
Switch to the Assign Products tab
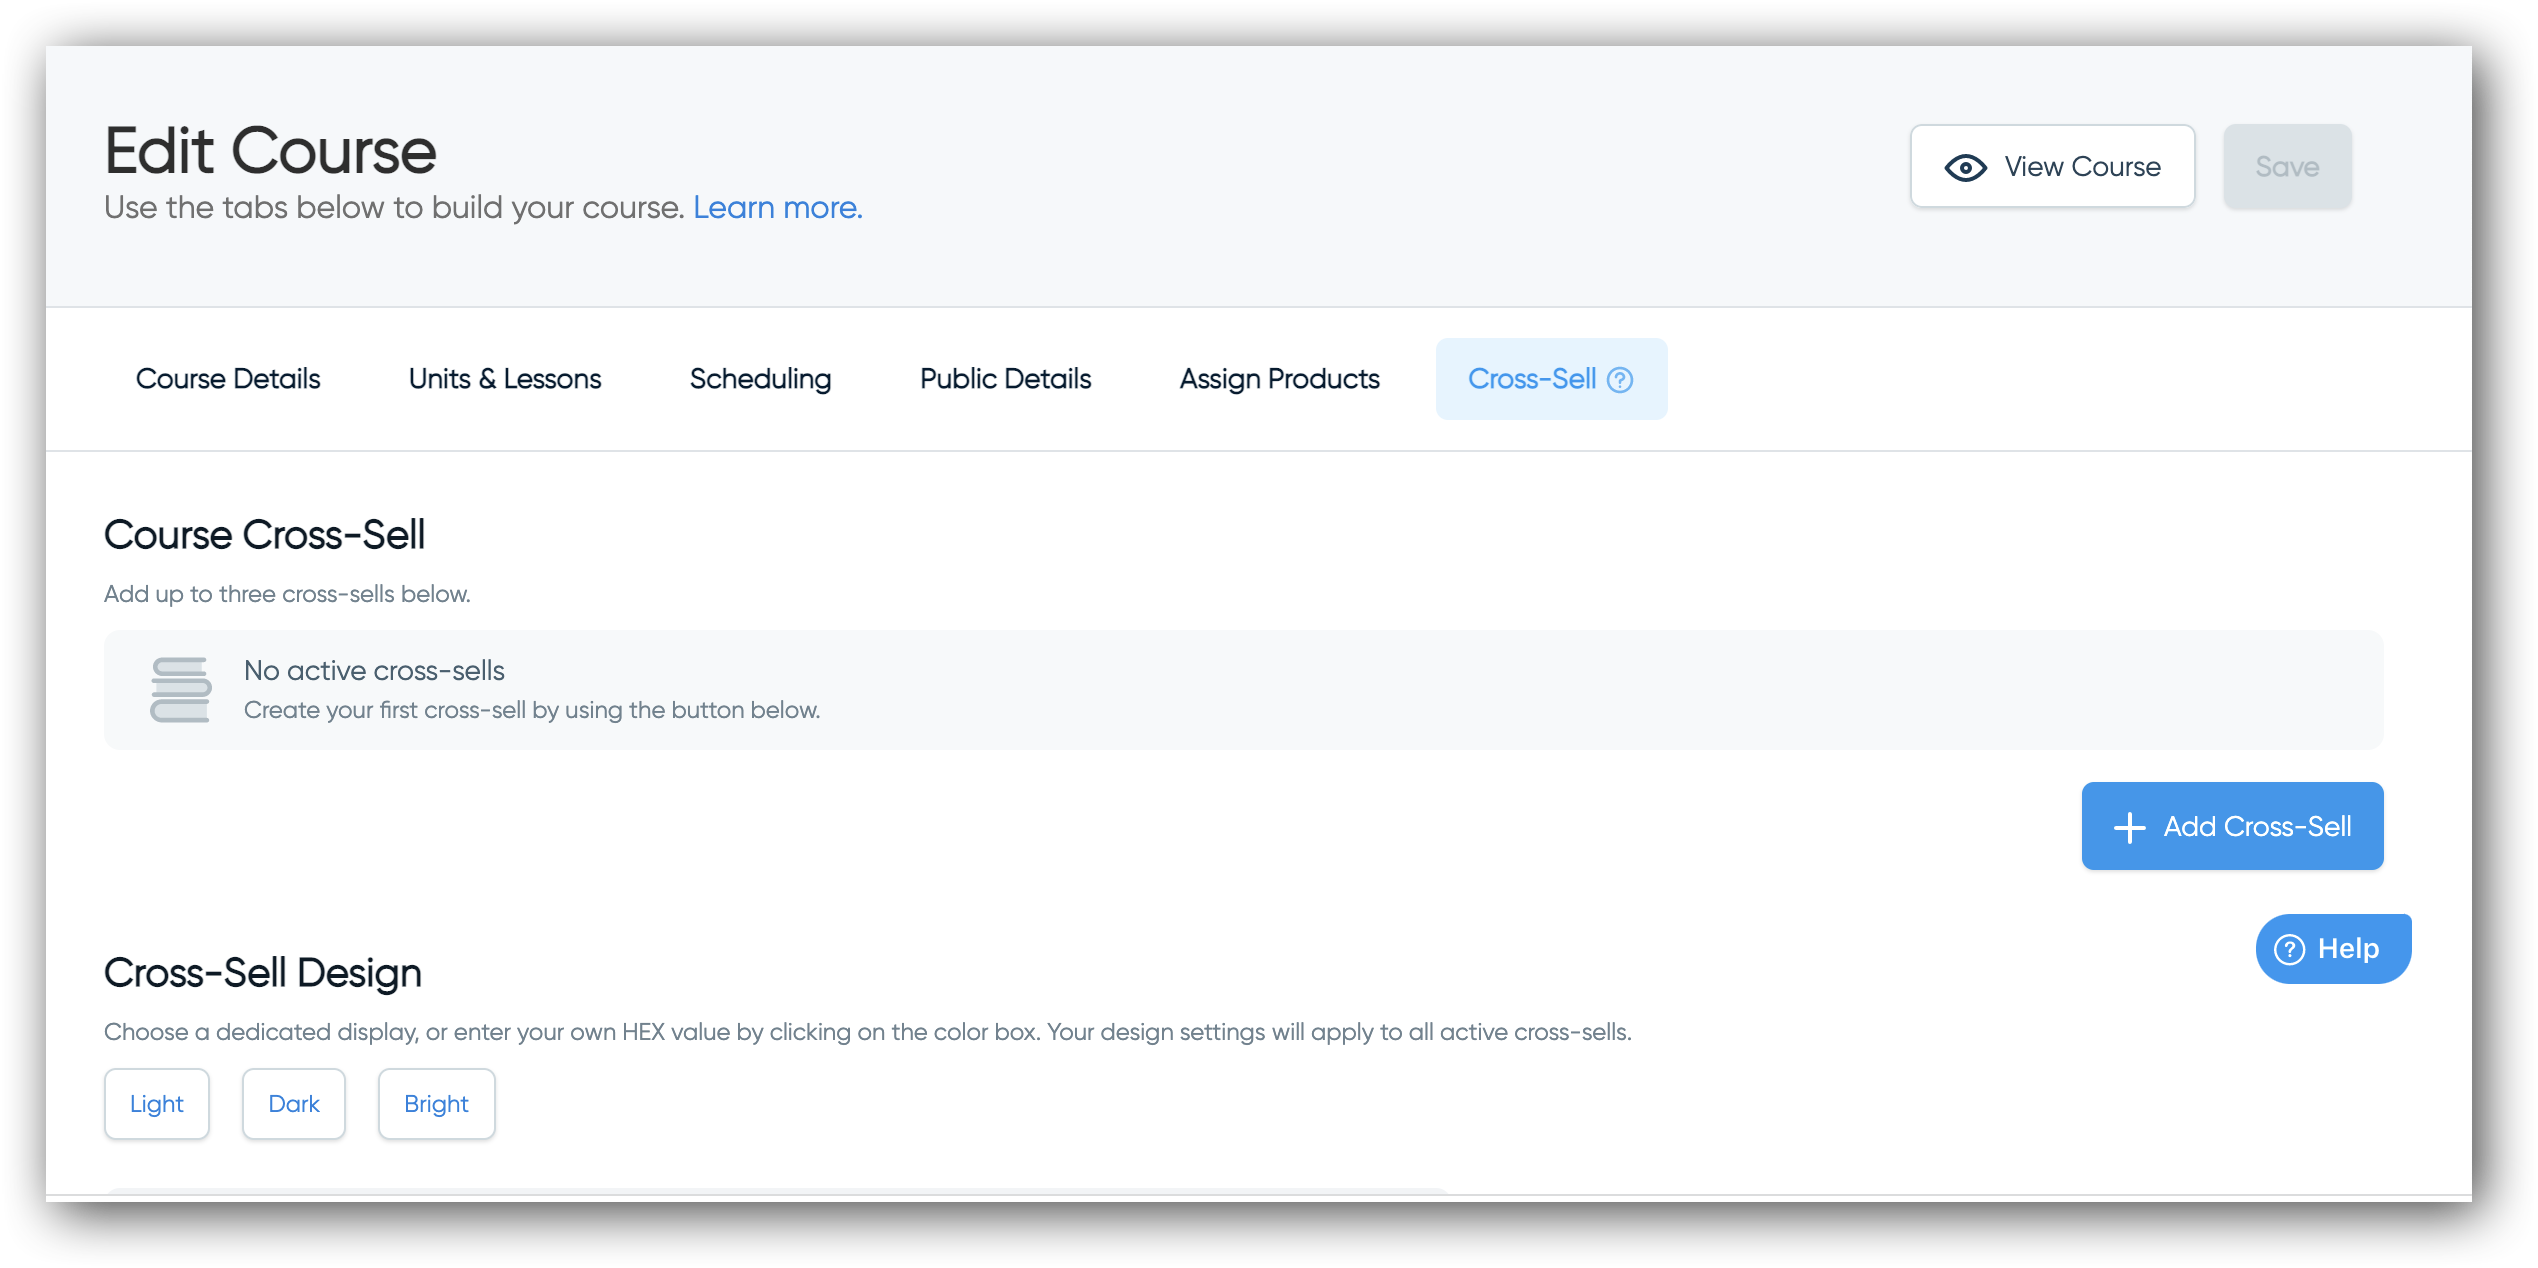(1279, 379)
